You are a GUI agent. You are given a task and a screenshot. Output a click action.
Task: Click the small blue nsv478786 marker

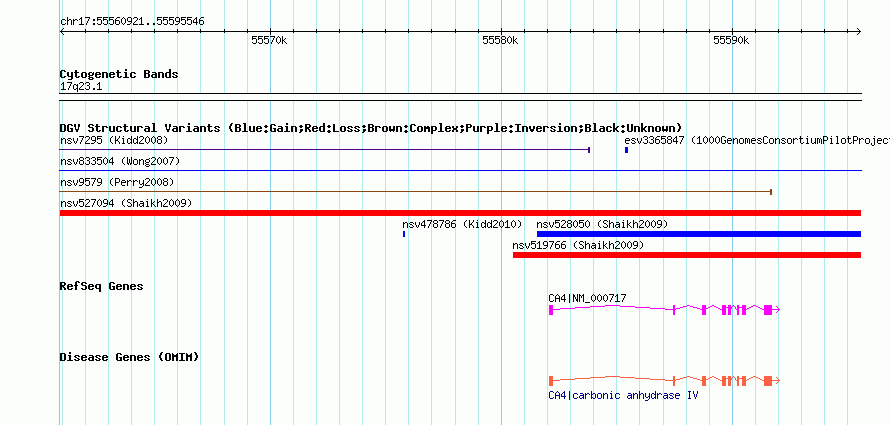tap(404, 234)
